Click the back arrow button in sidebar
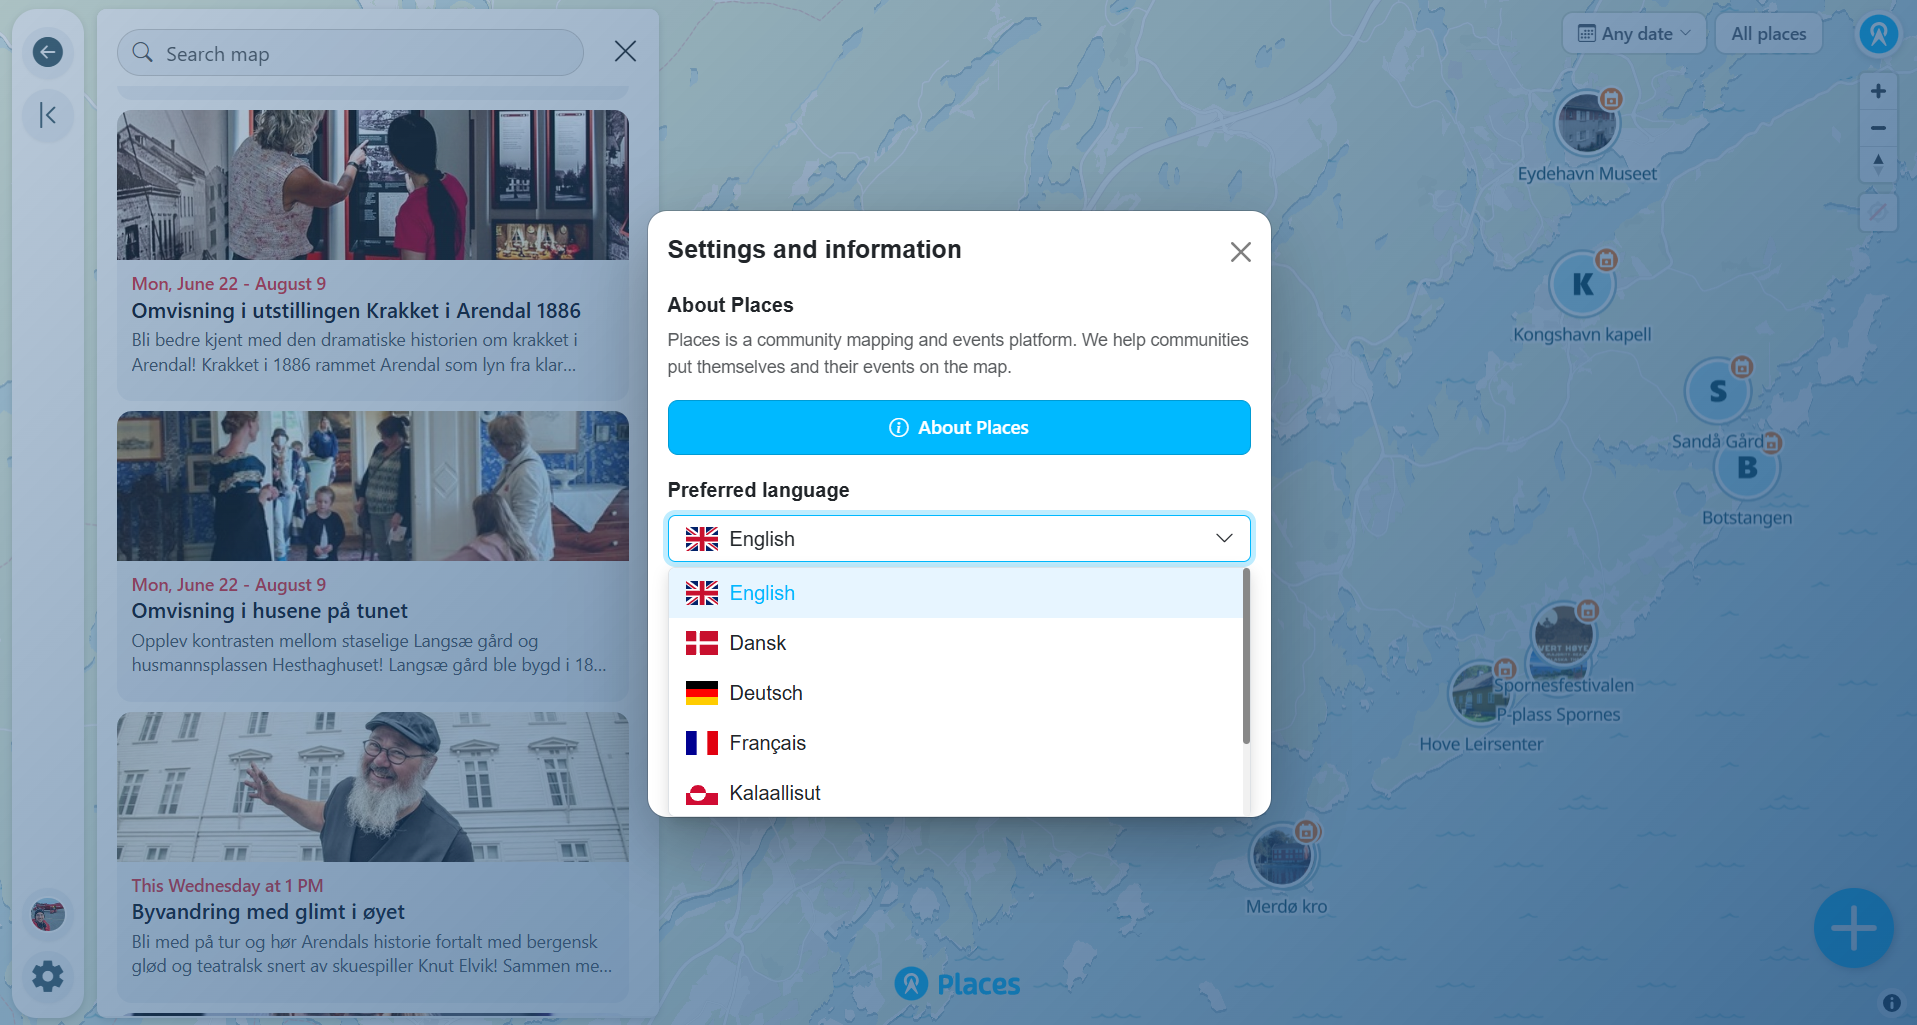The image size is (1917, 1025). tap(47, 52)
